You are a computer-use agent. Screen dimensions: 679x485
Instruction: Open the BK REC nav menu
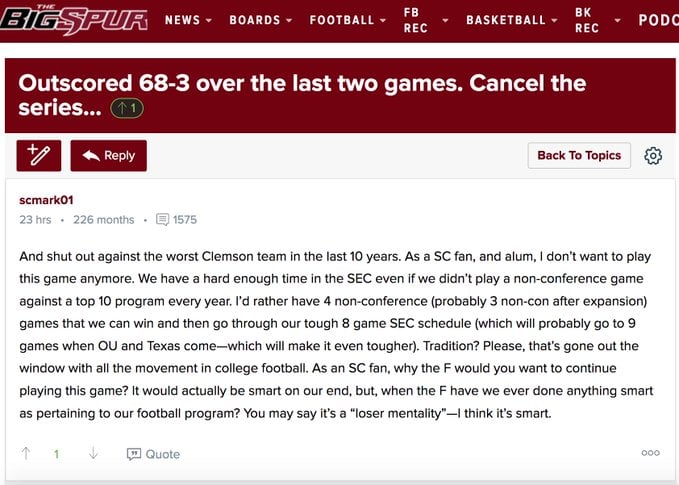point(598,20)
